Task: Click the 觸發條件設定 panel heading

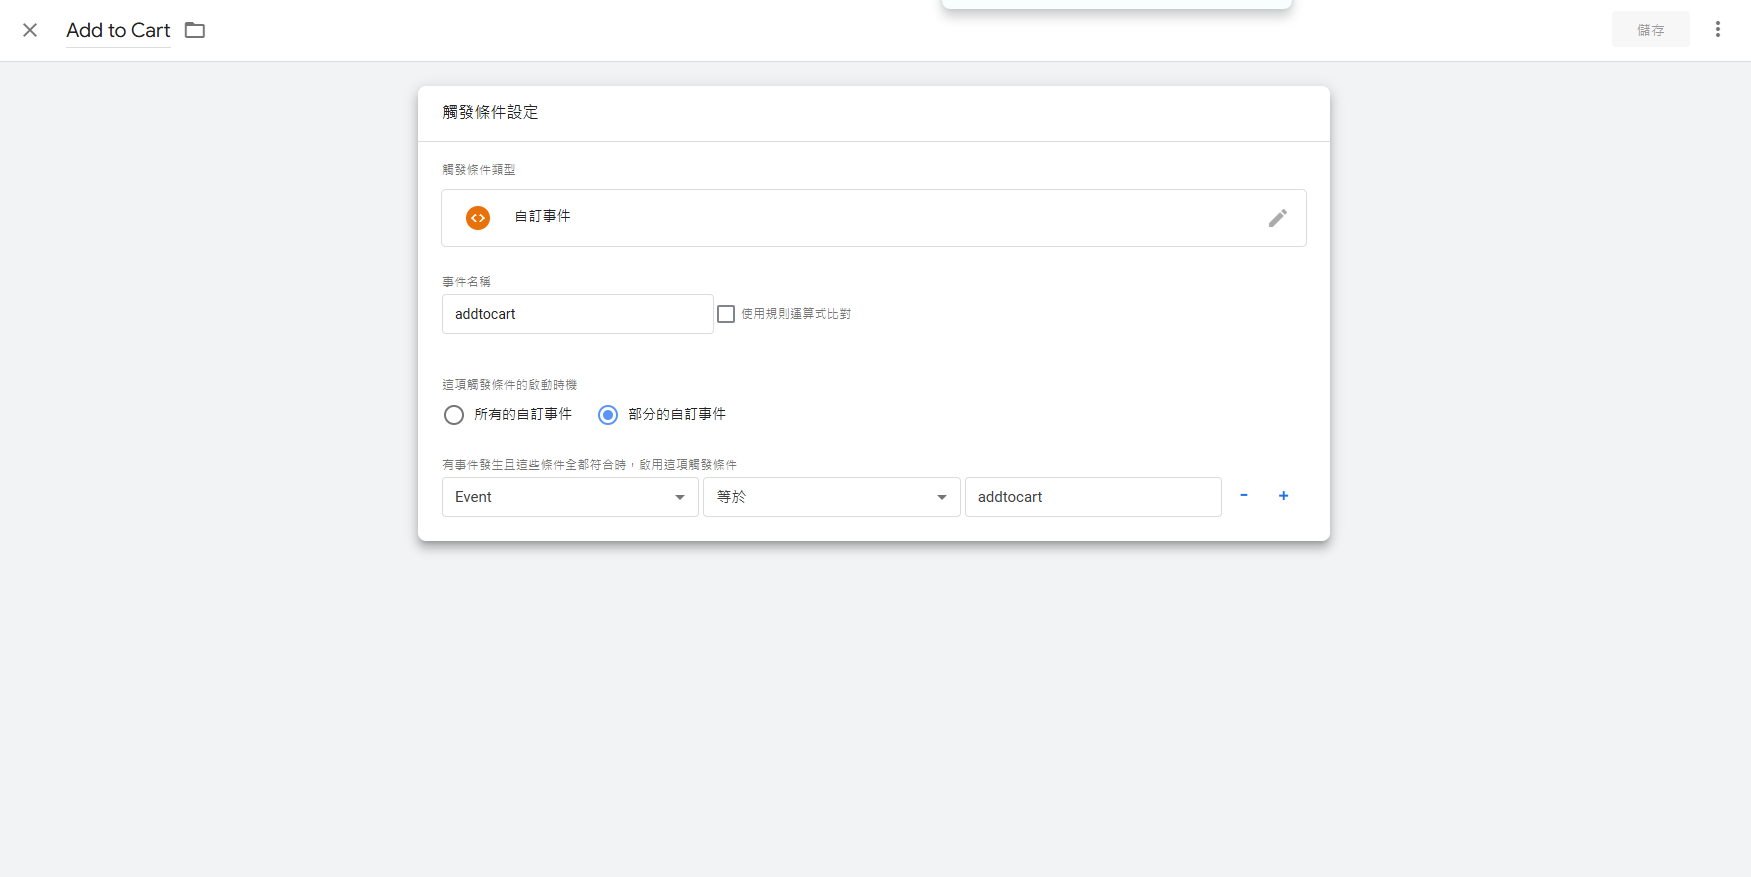Action: click(x=490, y=112)
